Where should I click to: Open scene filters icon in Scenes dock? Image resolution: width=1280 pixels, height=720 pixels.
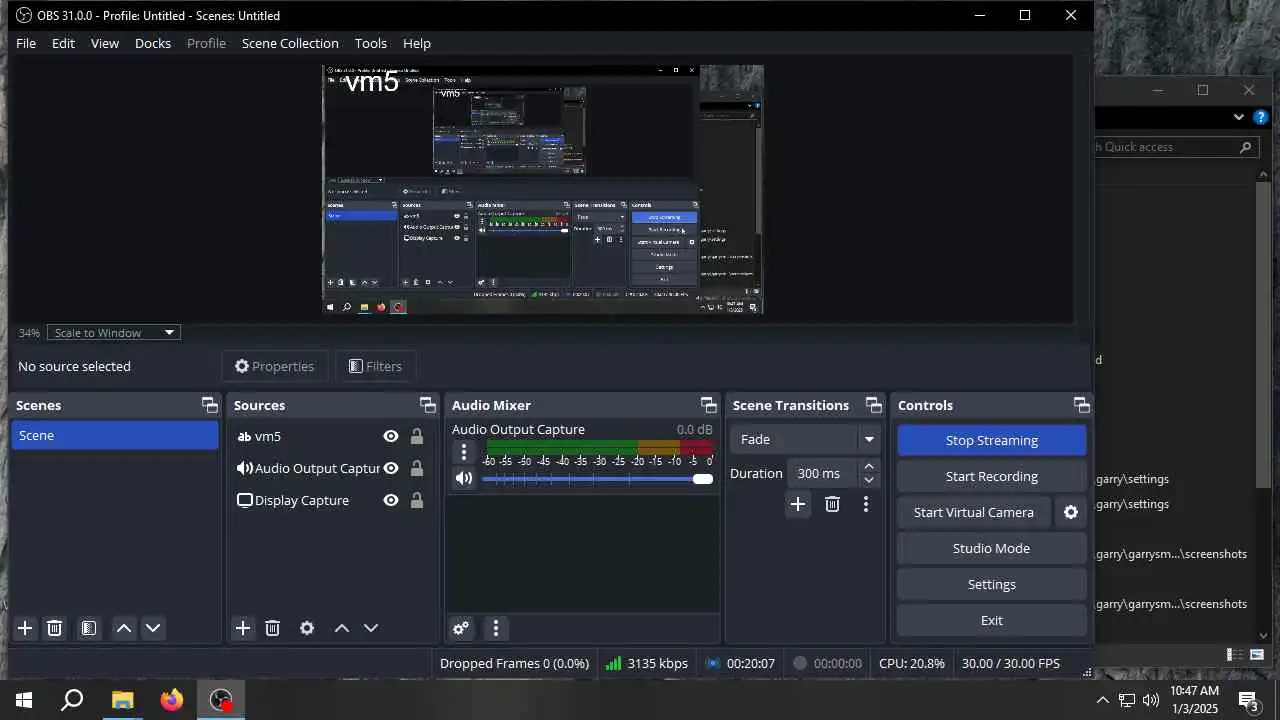[x=89, y=628]
